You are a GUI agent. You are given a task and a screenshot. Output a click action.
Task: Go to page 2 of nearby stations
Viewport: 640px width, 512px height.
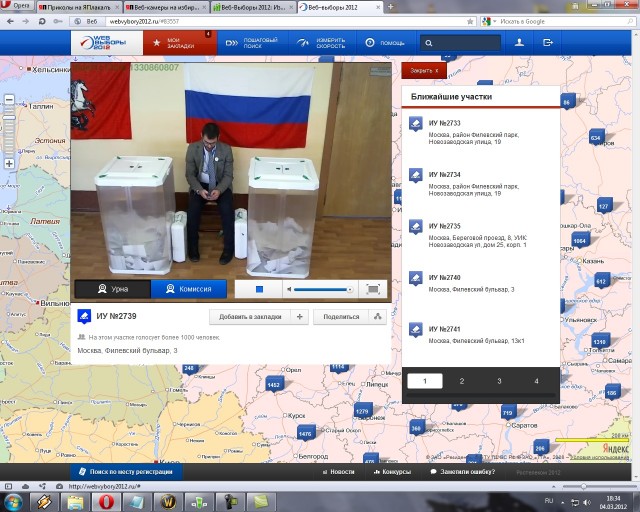pos(462,381)
